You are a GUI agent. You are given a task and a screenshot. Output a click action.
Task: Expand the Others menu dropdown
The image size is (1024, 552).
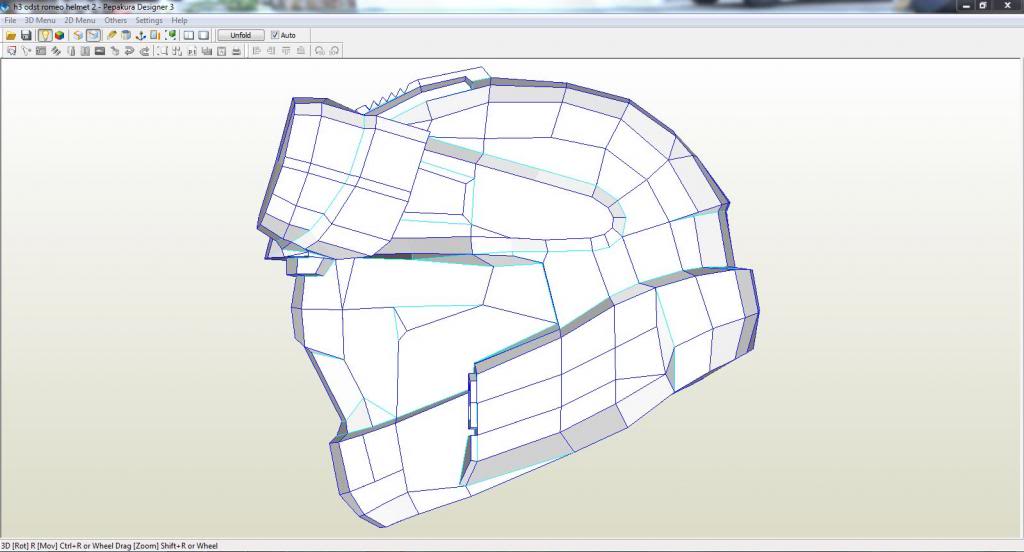point(116,20)
